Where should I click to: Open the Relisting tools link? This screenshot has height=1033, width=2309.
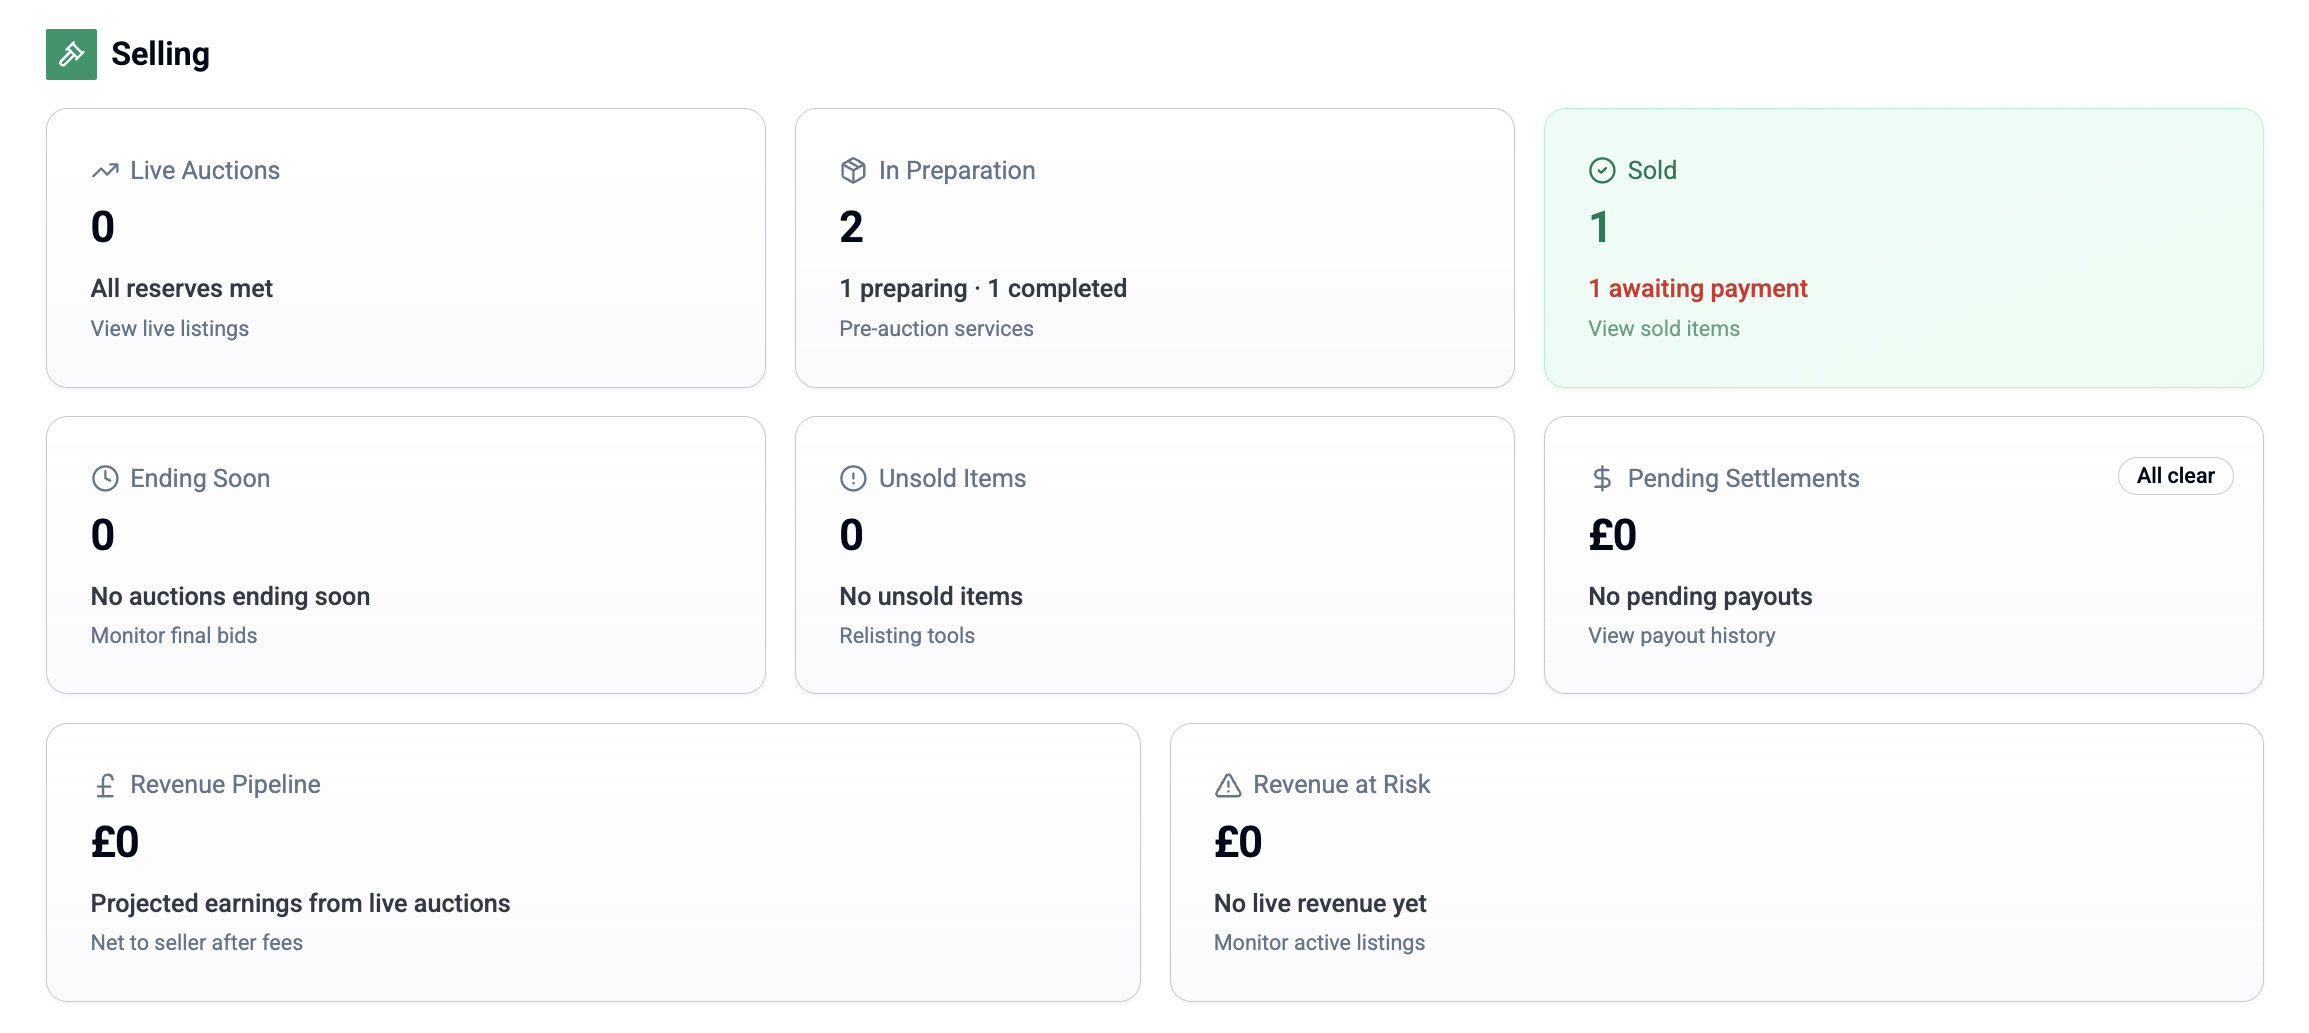click(907, 636)
